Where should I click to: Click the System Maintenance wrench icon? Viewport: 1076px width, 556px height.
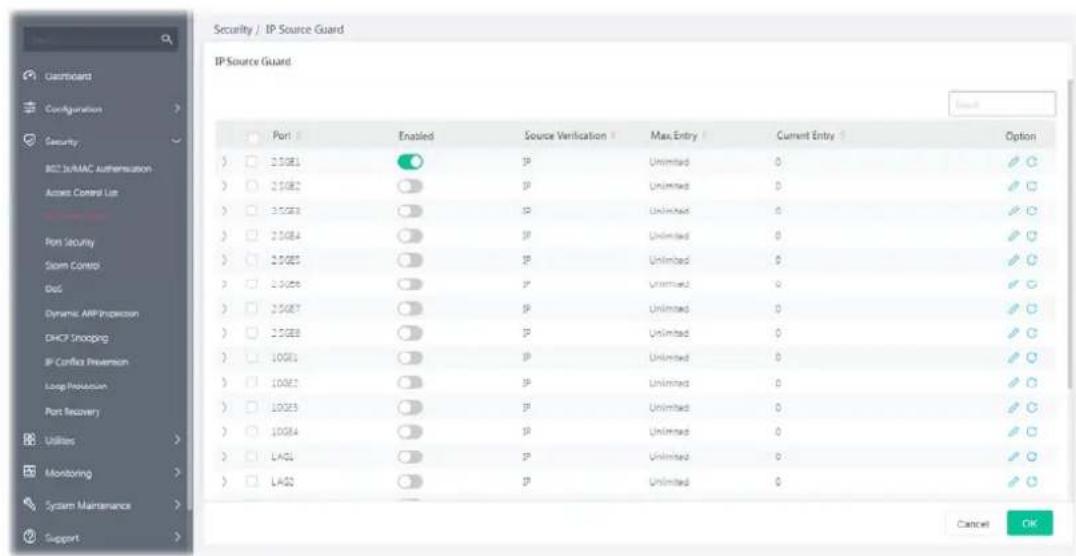(32, 506)
